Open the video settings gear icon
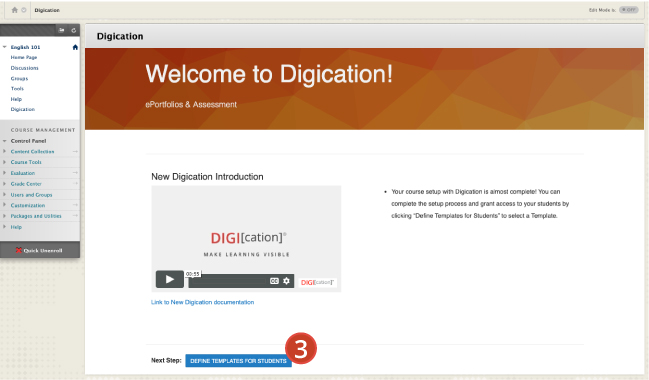 pos(286,281)
